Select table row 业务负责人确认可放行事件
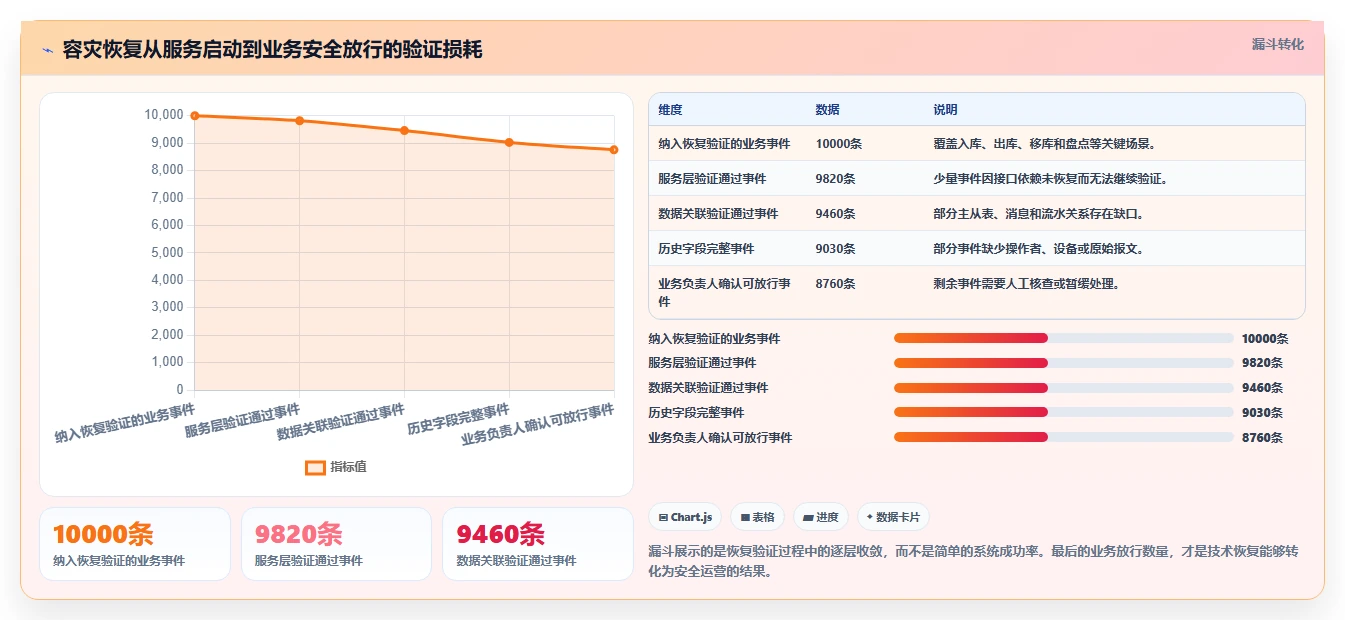 [x=977, y=292]
